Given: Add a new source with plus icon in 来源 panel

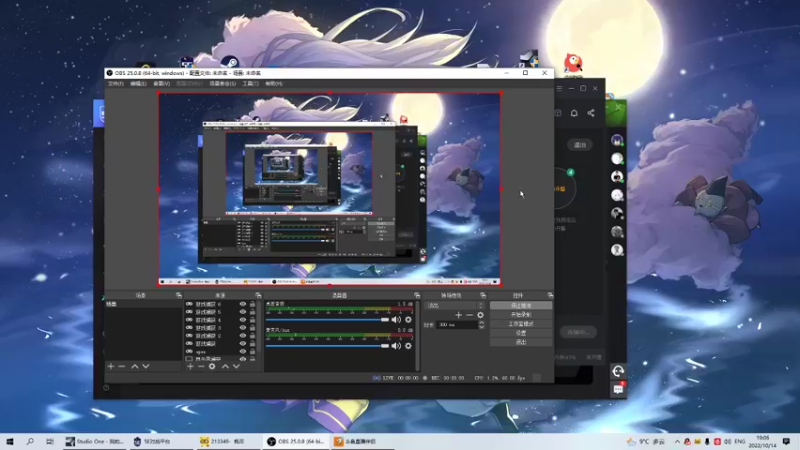Looking at the screenshot, I should [190, 366].
